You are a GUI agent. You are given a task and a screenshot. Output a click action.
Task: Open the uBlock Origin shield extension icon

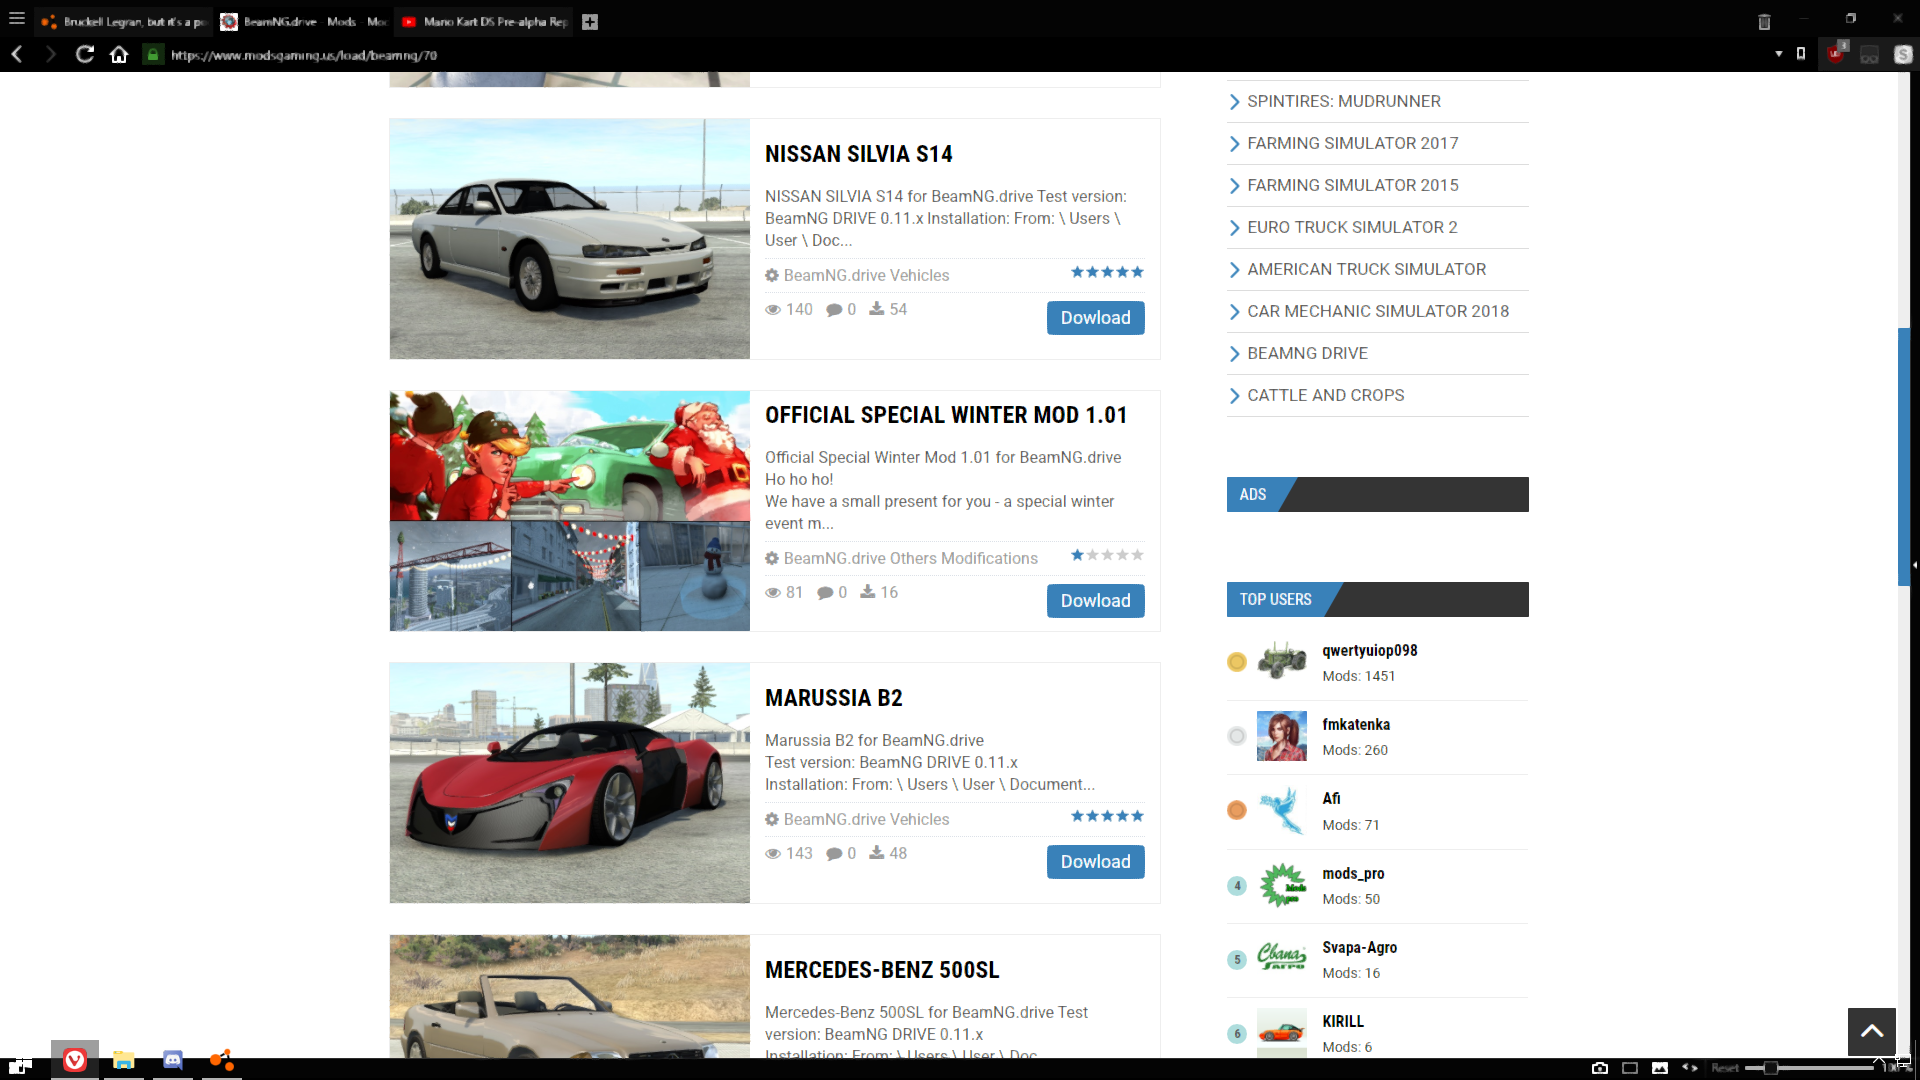click(1836, 53)
